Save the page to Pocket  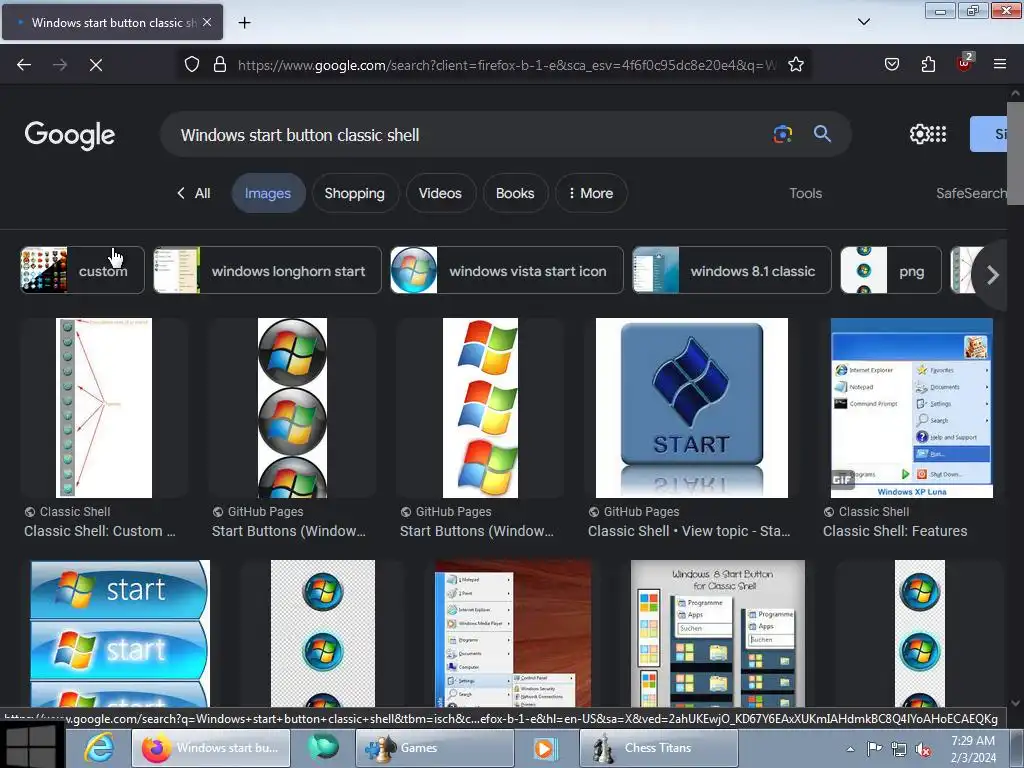click(x=891, y=65)
